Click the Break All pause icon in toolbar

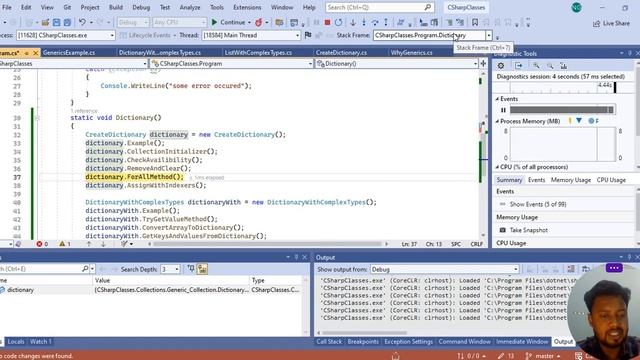(316, 22)
